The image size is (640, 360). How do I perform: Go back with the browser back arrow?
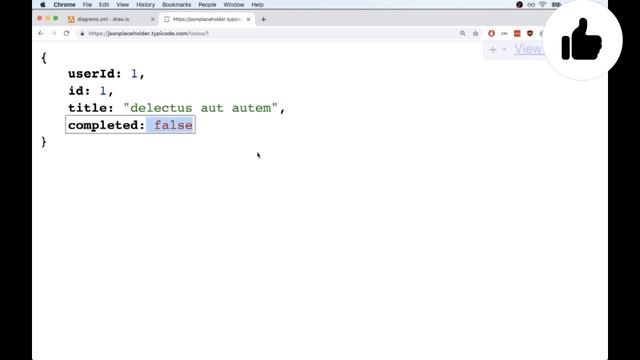click(x=40, y=33)
